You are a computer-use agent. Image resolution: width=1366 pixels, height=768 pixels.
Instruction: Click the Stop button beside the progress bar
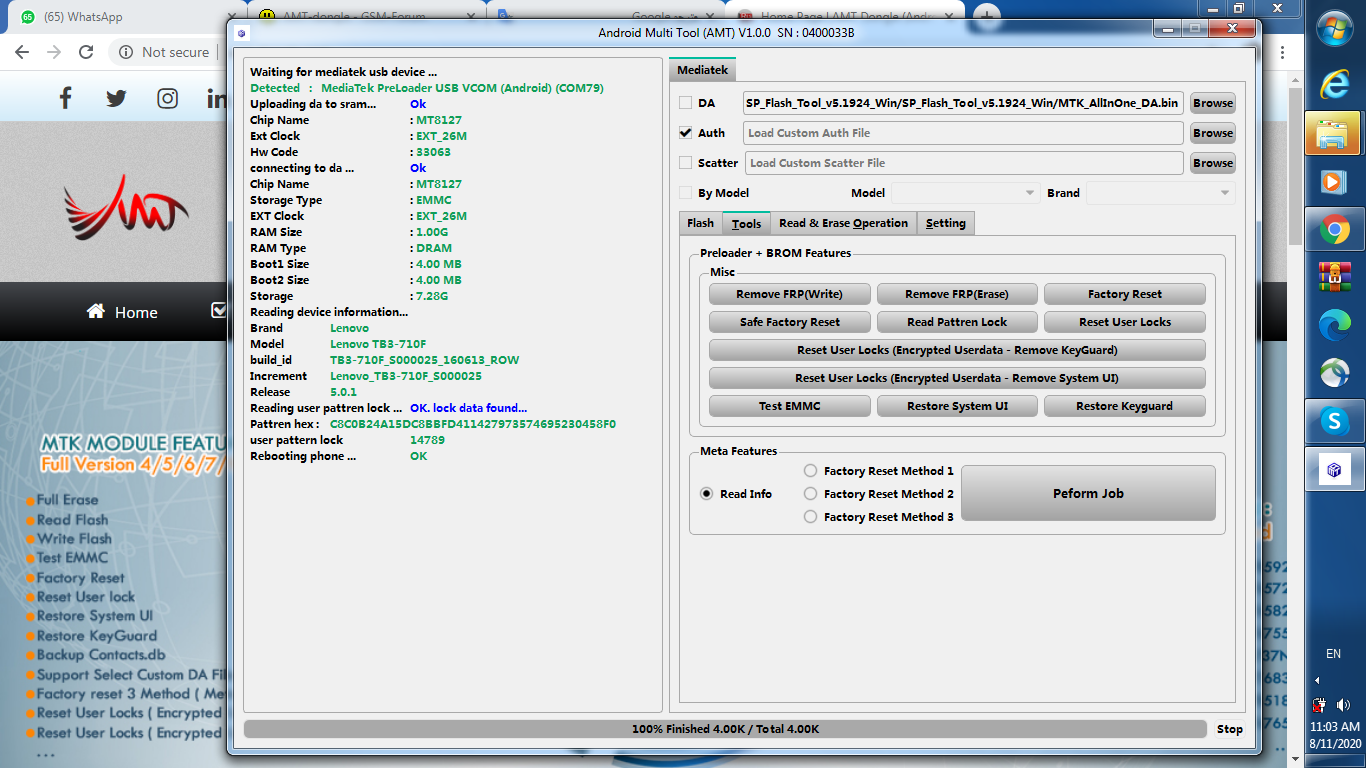click(x=1230, y=729)
